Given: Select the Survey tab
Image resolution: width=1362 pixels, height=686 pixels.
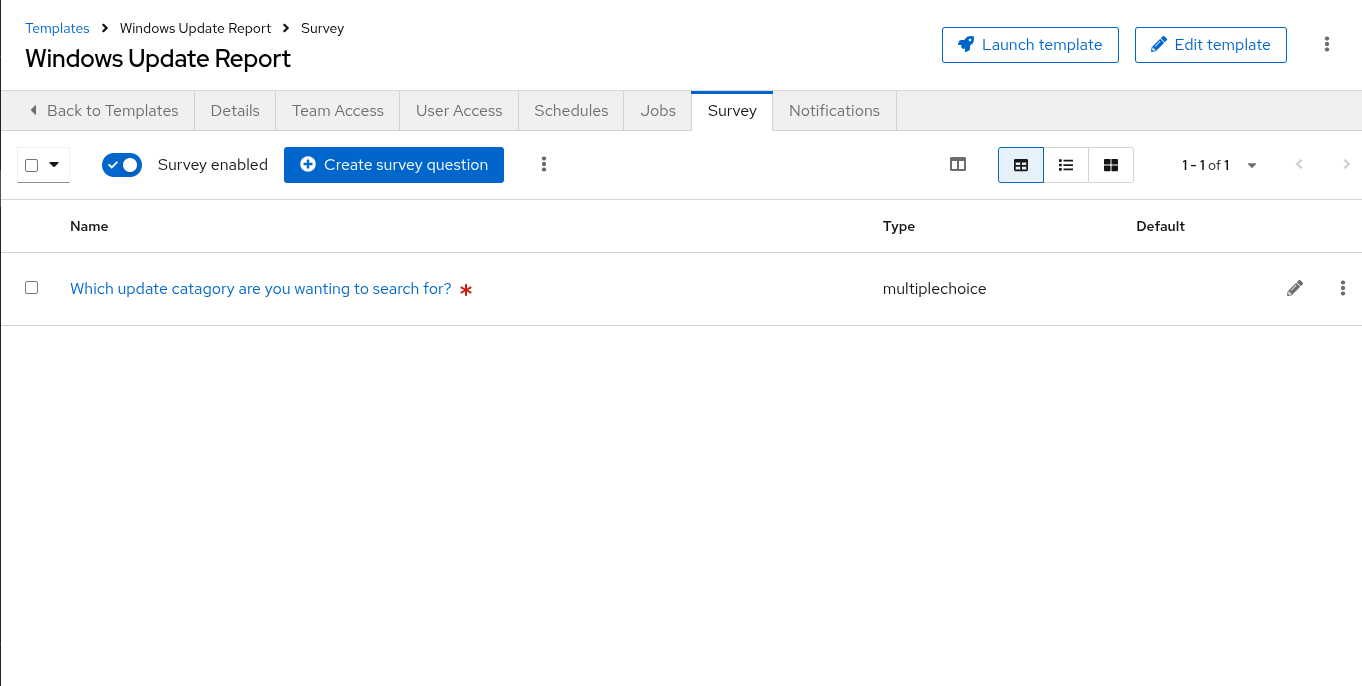Looking at the screenshot, I should (x=732, y=111).
